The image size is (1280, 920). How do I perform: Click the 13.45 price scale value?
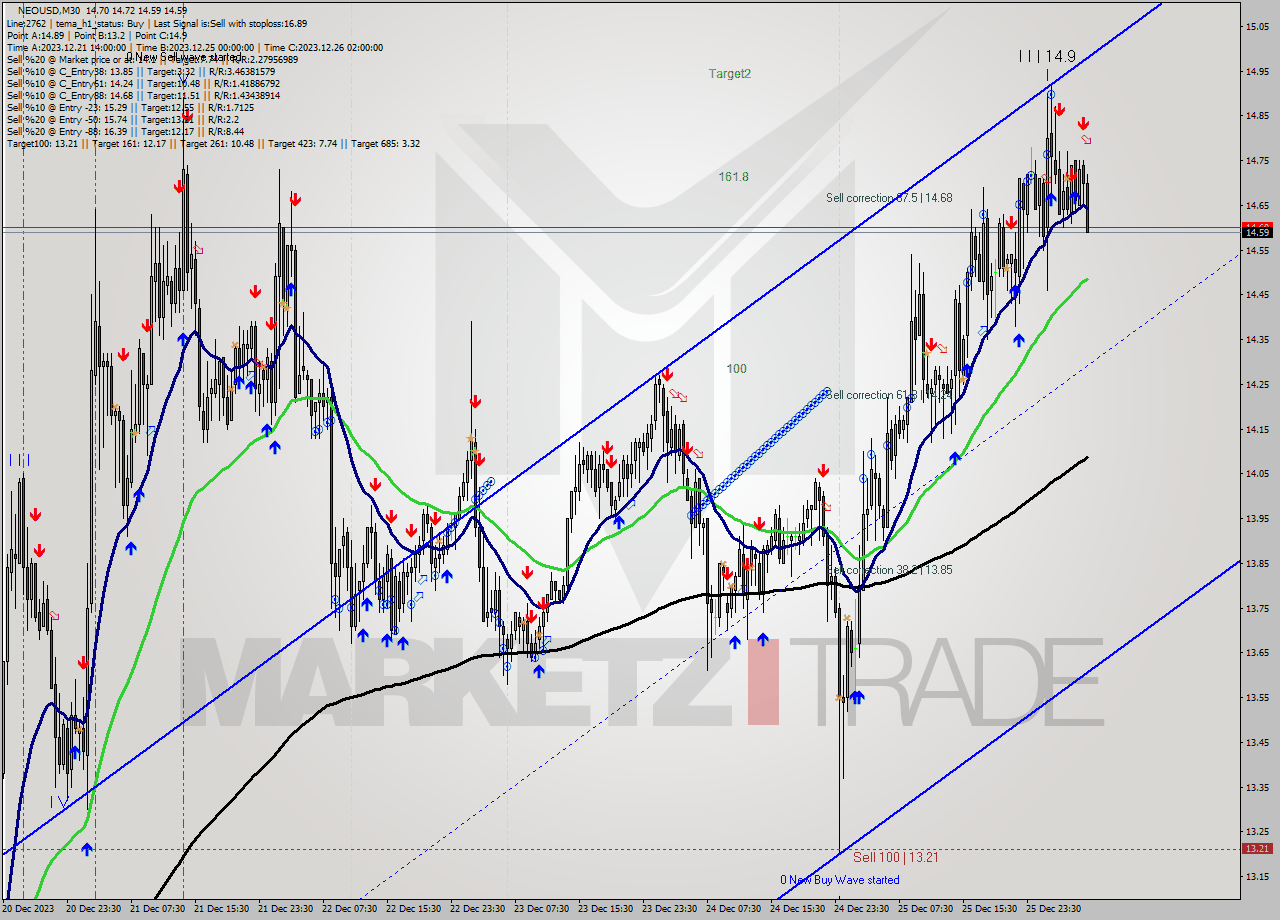1257,742
